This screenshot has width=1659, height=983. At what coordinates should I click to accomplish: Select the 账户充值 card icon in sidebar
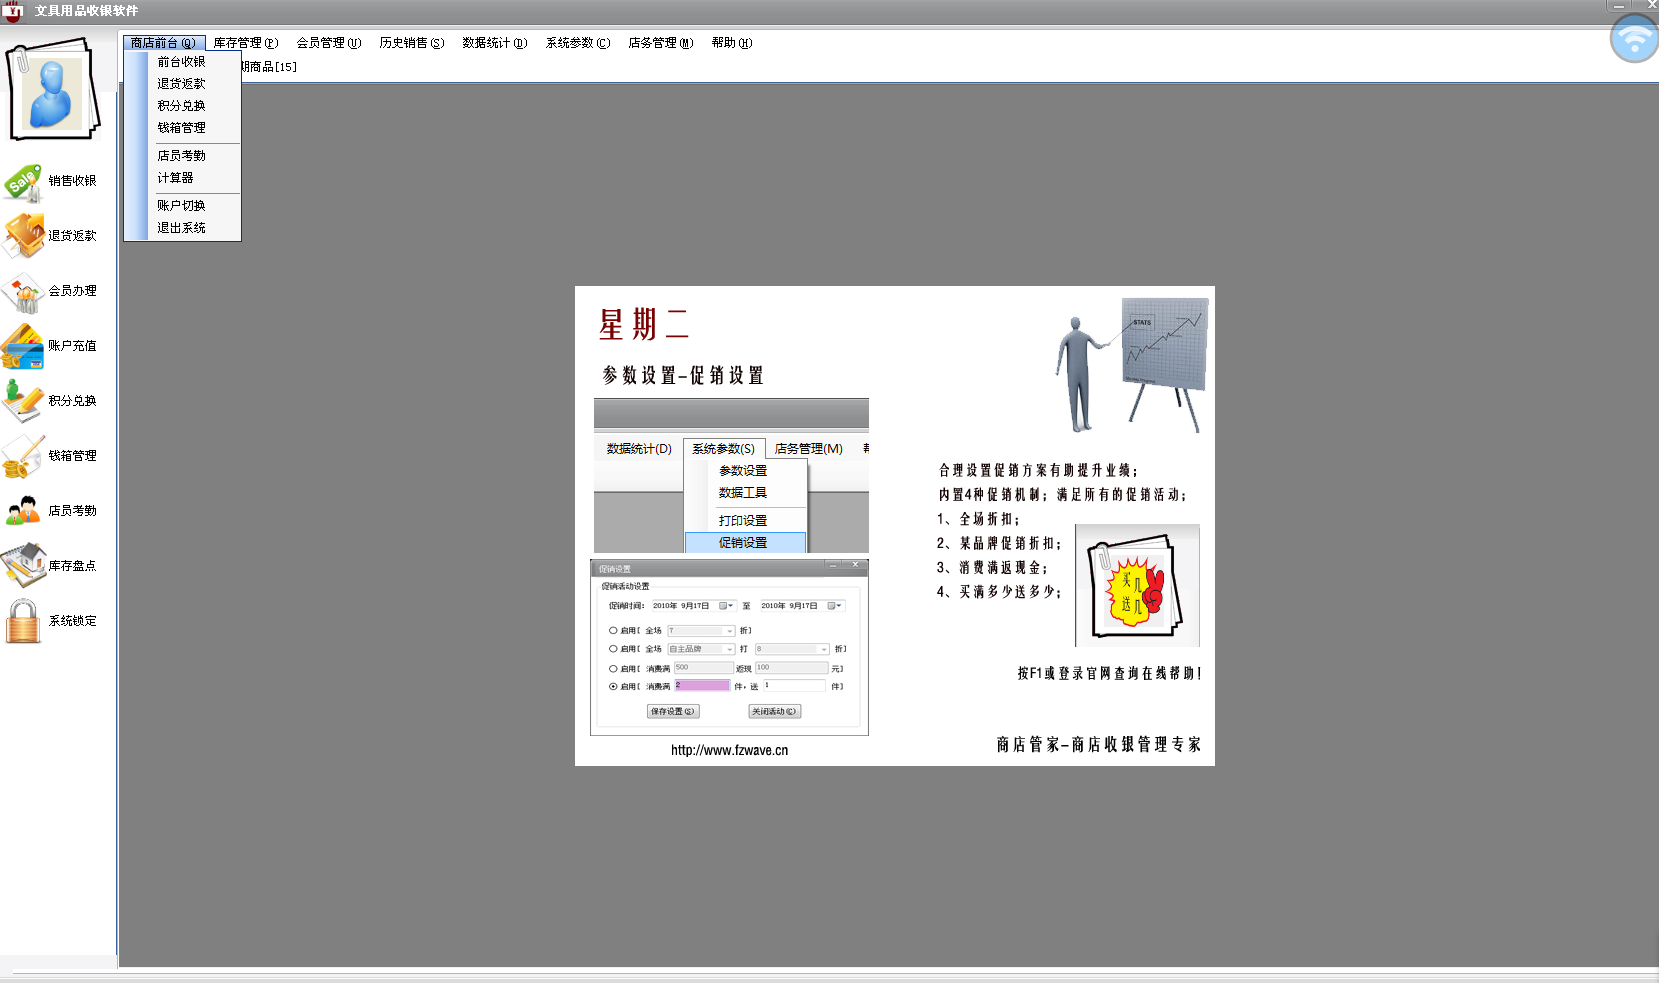23,346
